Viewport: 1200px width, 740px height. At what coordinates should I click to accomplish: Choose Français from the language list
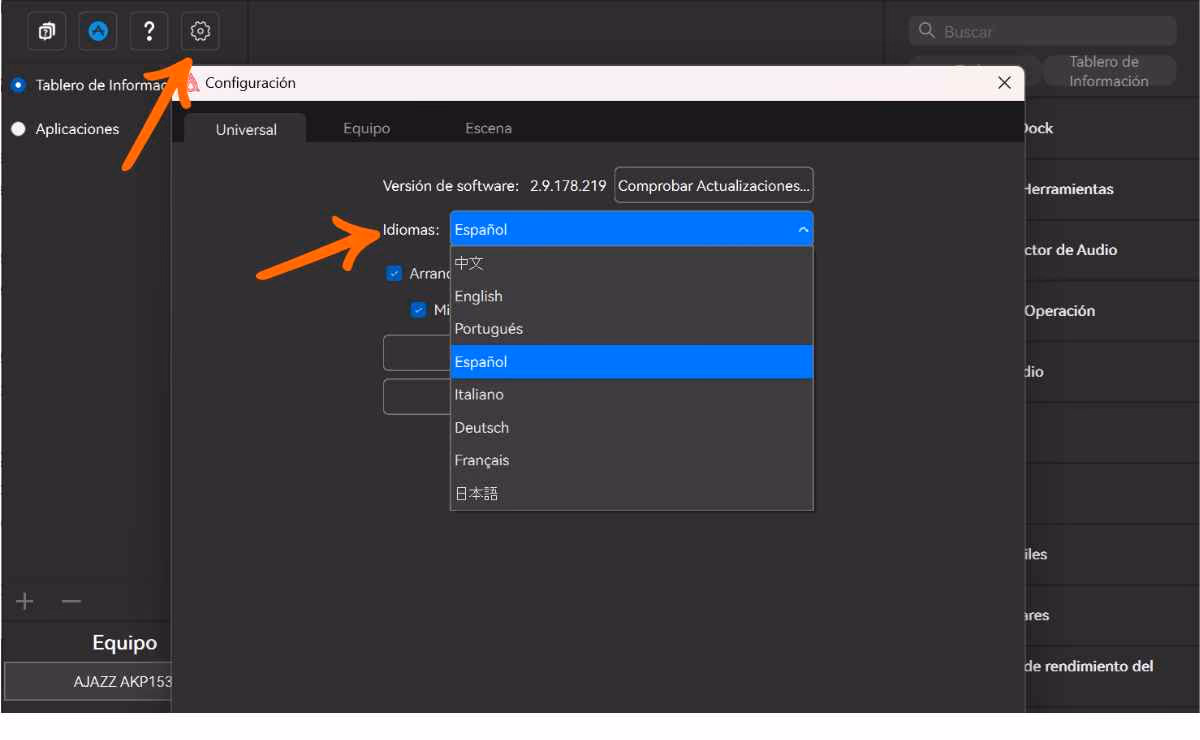pos(631,461)
